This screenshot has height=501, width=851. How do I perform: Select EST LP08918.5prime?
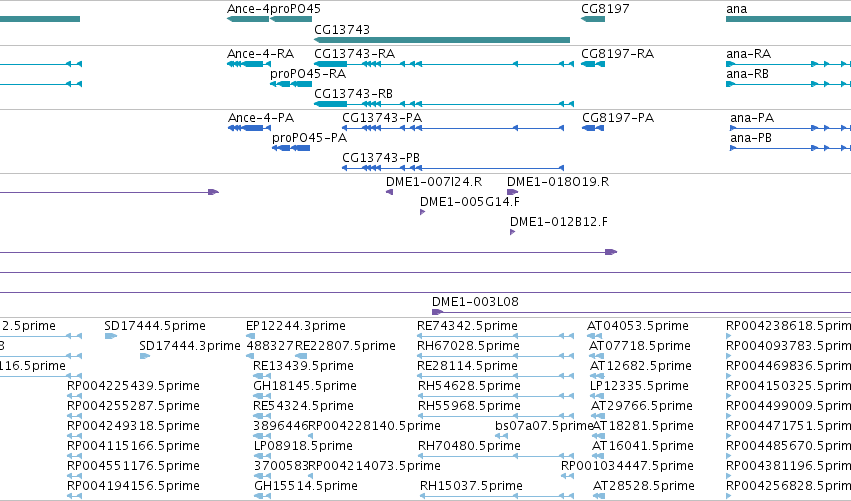point(262,457)
